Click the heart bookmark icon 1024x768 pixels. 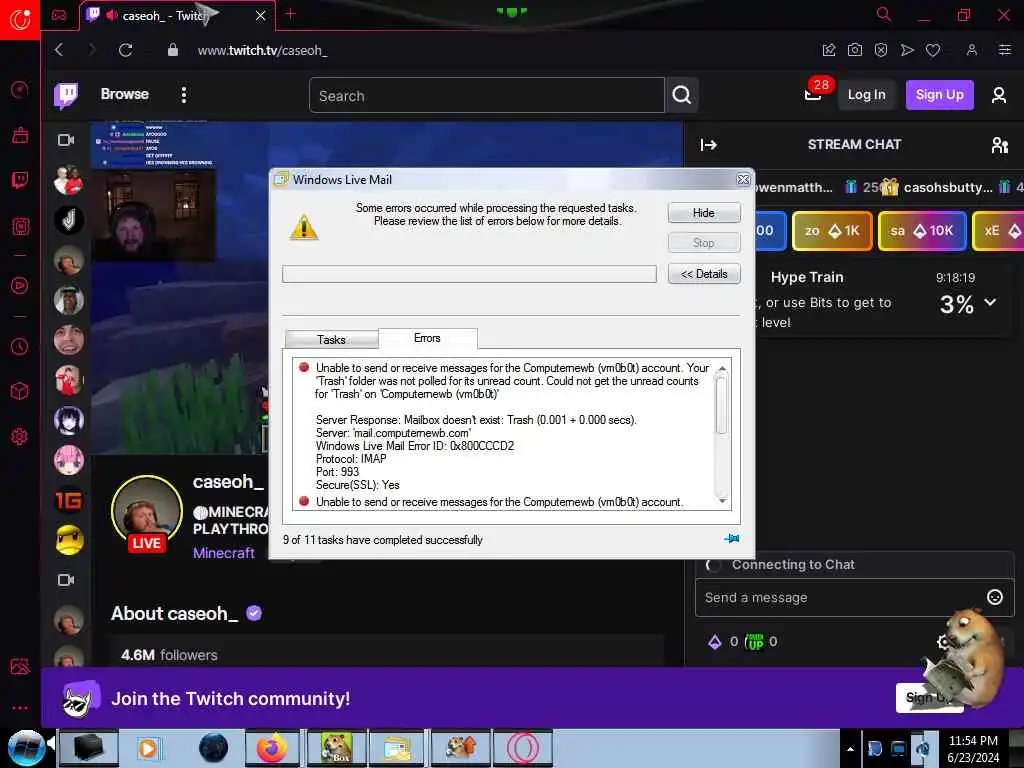pos(933,50)
